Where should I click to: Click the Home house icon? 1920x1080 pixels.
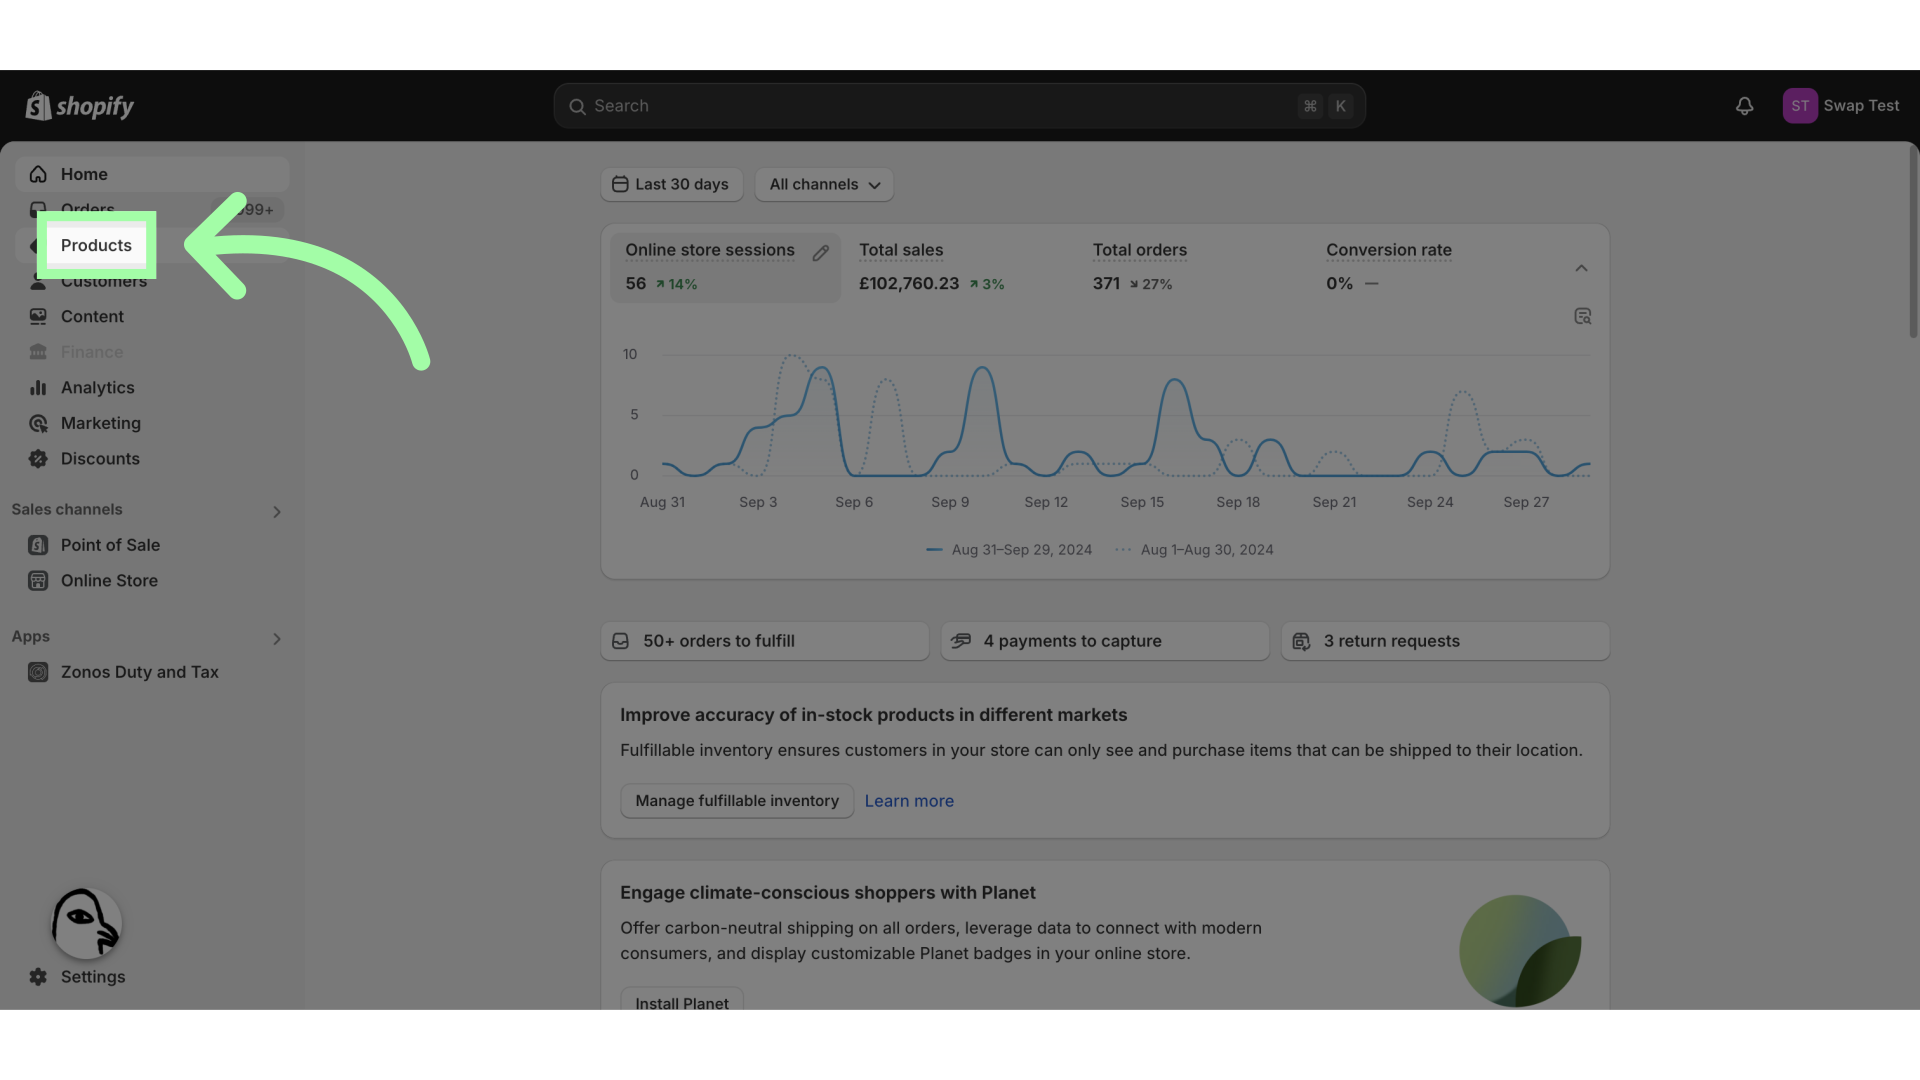(38, 174)
